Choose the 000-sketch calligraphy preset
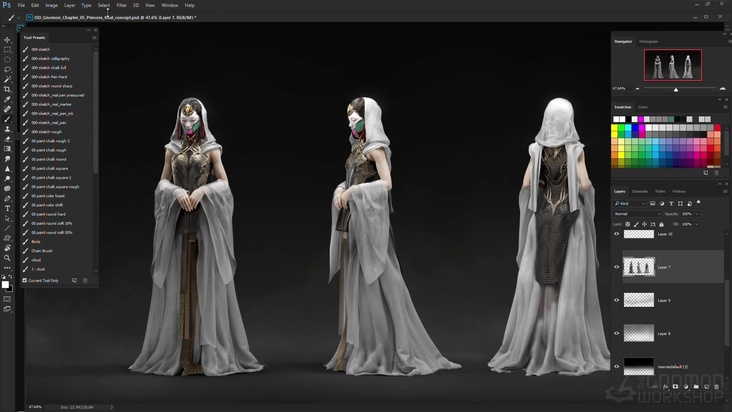The image size is (732, 412). coord(50,58)
